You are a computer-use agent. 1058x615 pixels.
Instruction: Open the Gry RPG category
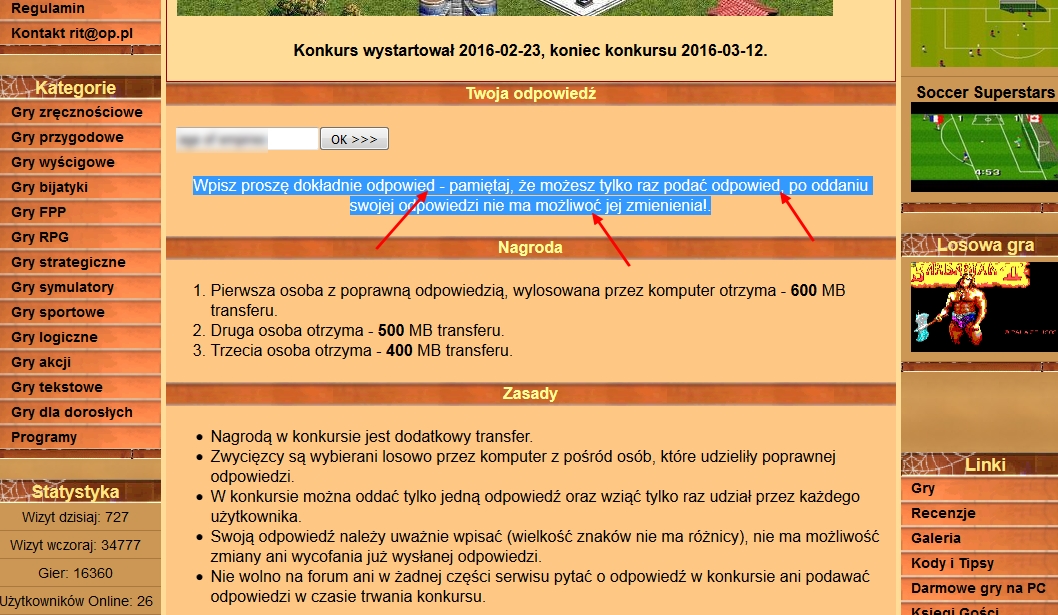(40, 237)
